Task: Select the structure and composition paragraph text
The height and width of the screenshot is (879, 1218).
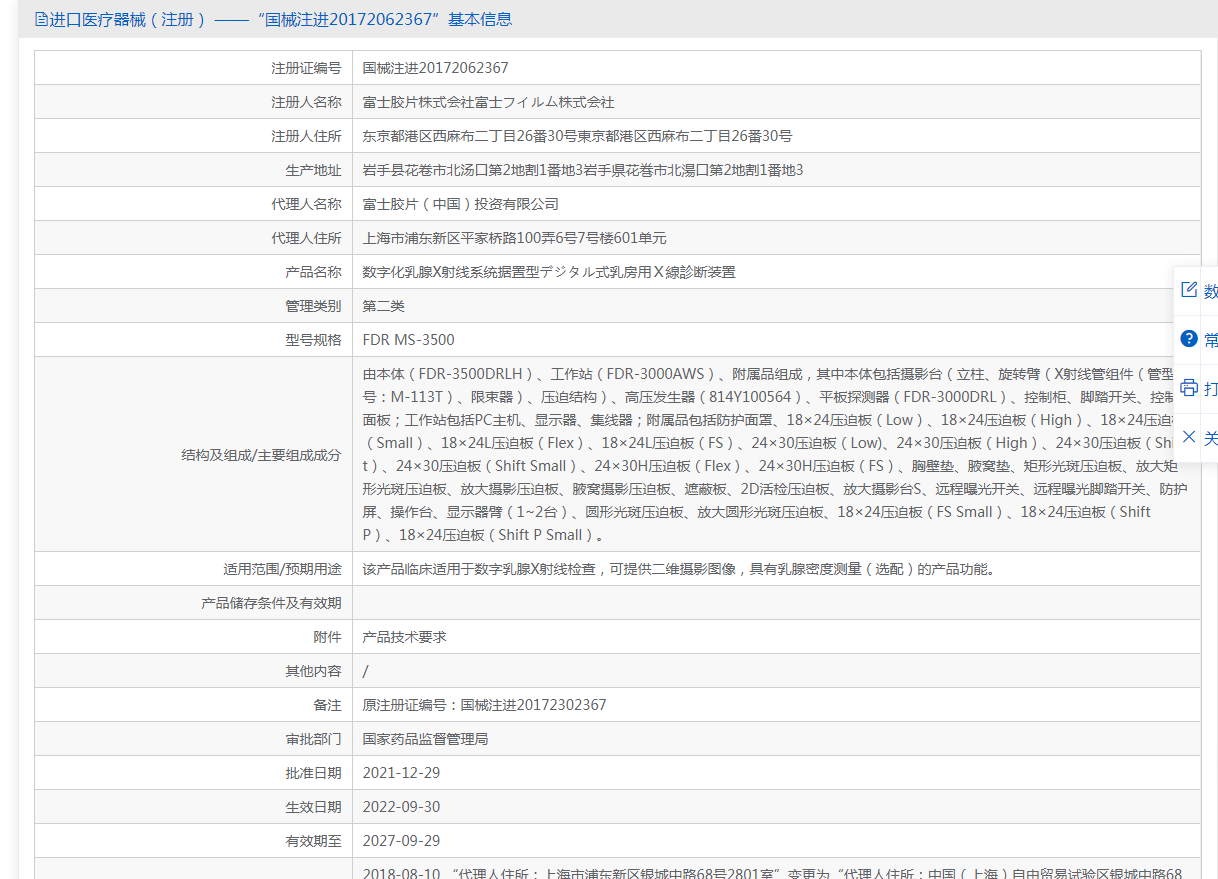Action: coord(776,454)
